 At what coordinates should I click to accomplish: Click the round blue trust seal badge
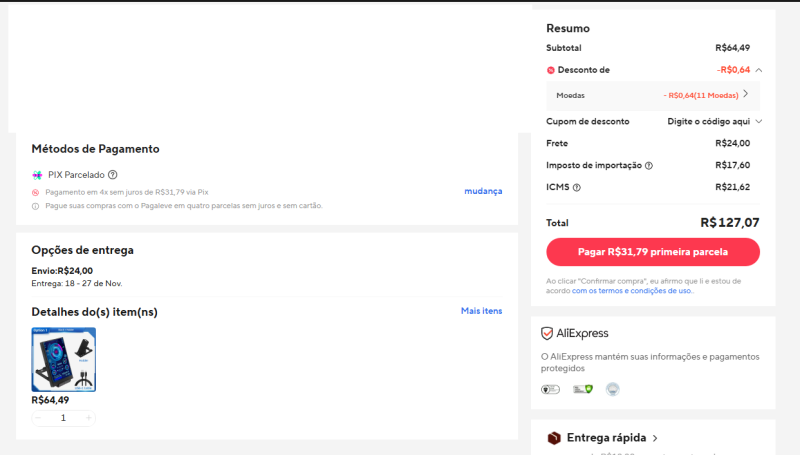pos(613,389)
